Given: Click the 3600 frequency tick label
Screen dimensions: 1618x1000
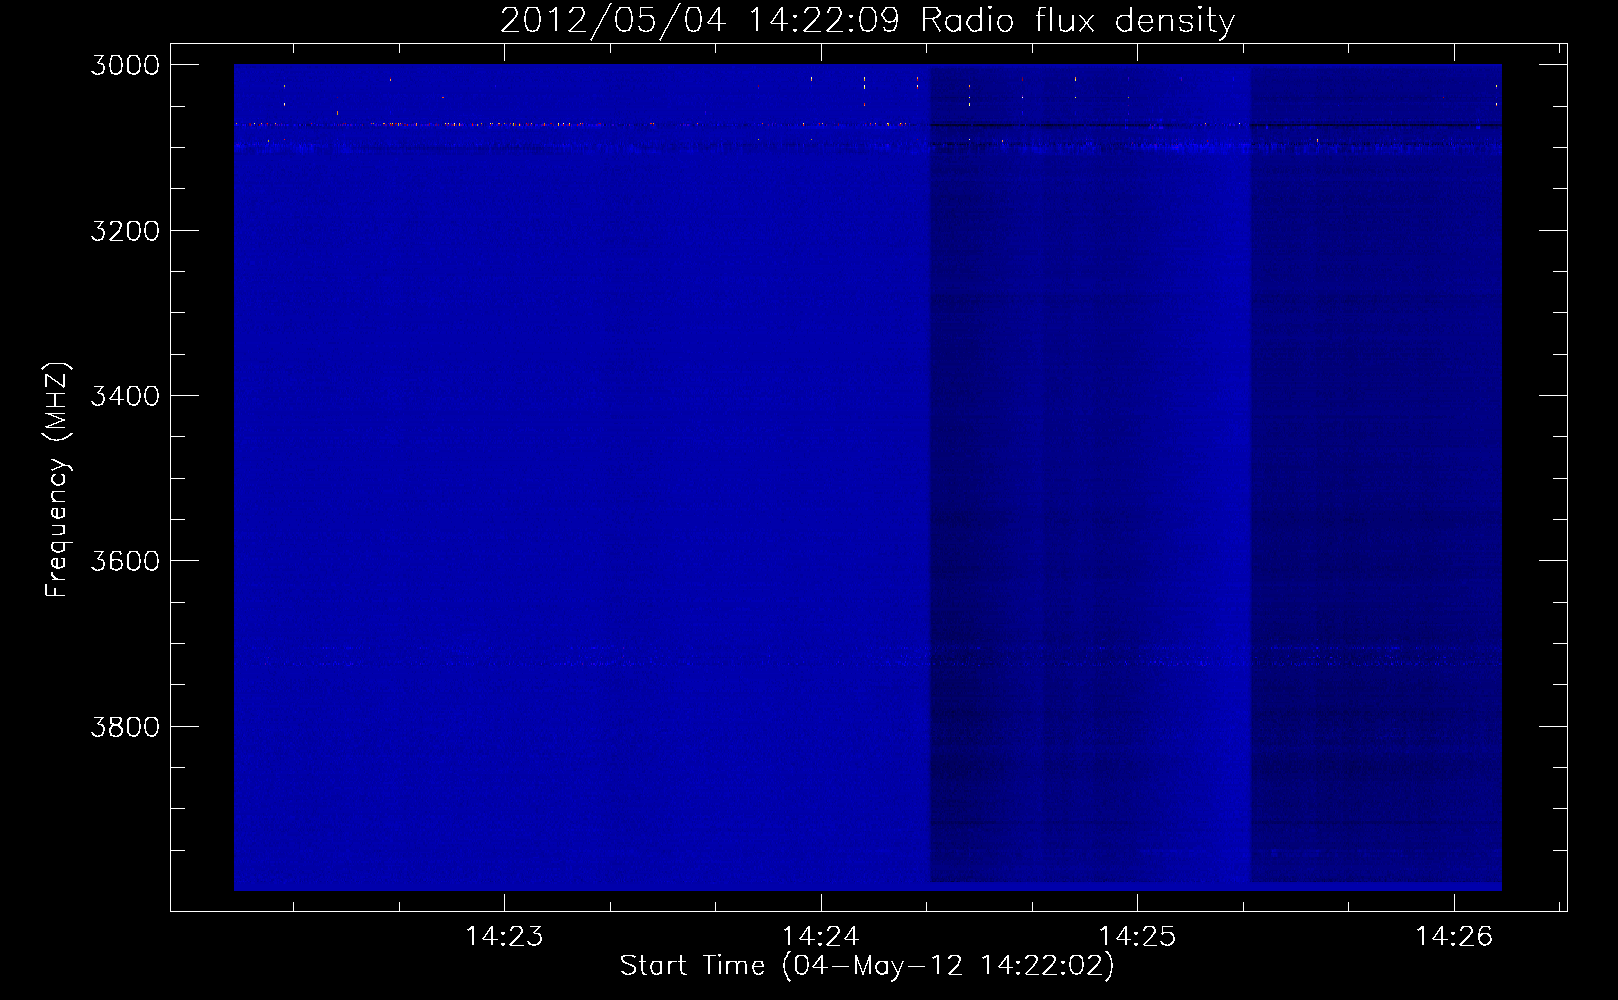Looking at the screenshot, I should pos(125,561).
